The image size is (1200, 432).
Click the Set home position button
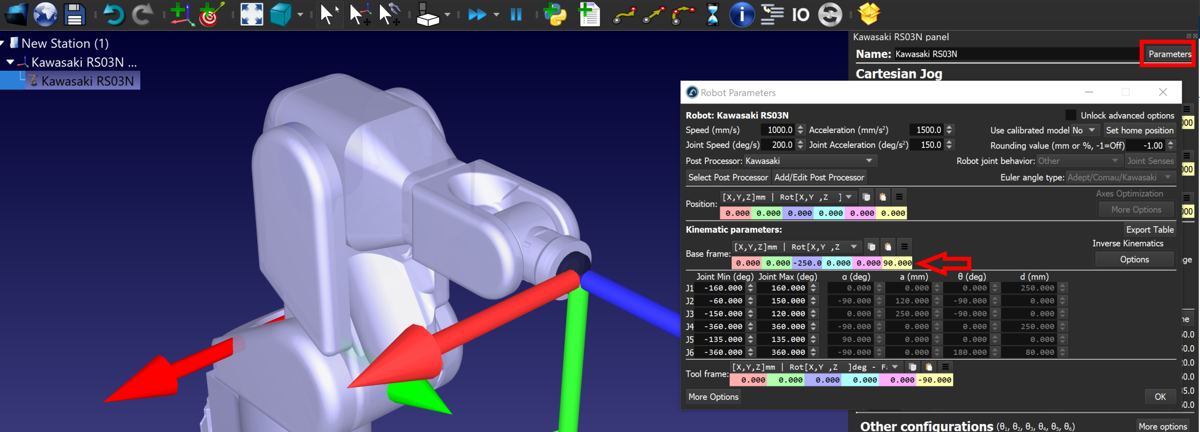click(1139, 130)
